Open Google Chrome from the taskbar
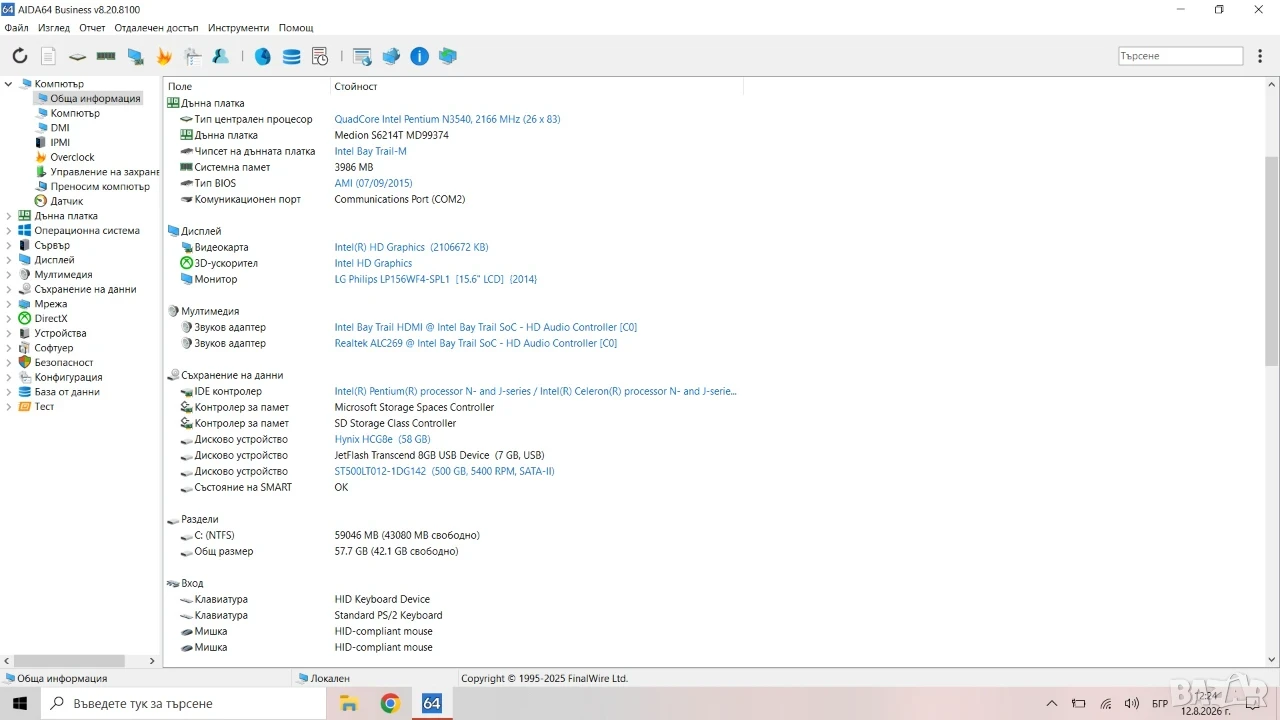The image size is (1280, 720). (x=390, y=703)
